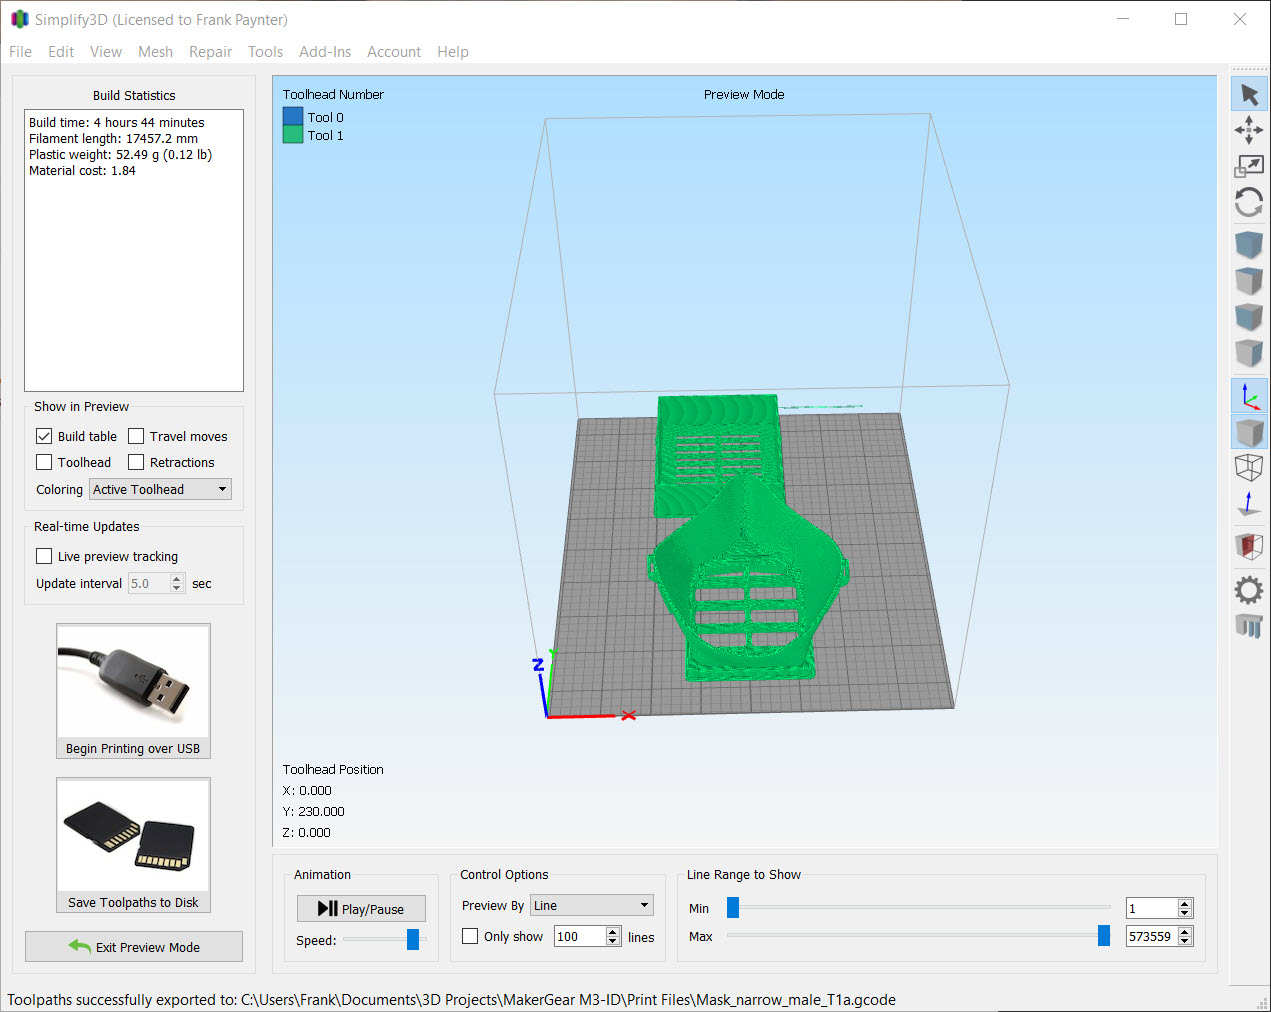Switch to wireframe rendering view

point(1249,467)
